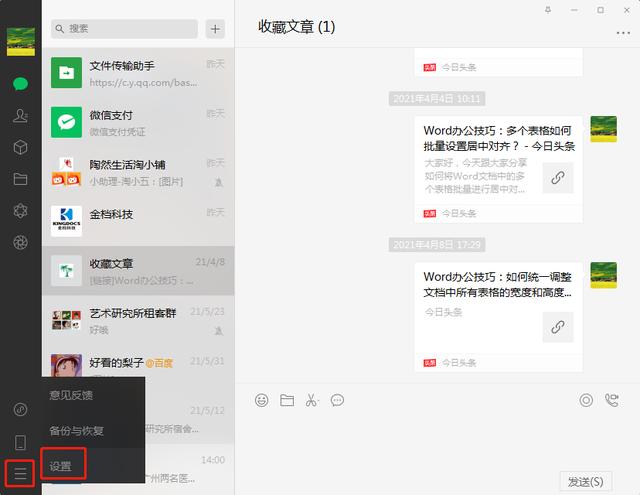The height and width of the screenshot is (495, 640).
Task: Click link icon in the 宽度和高度 article card
Action: (558, 327)
